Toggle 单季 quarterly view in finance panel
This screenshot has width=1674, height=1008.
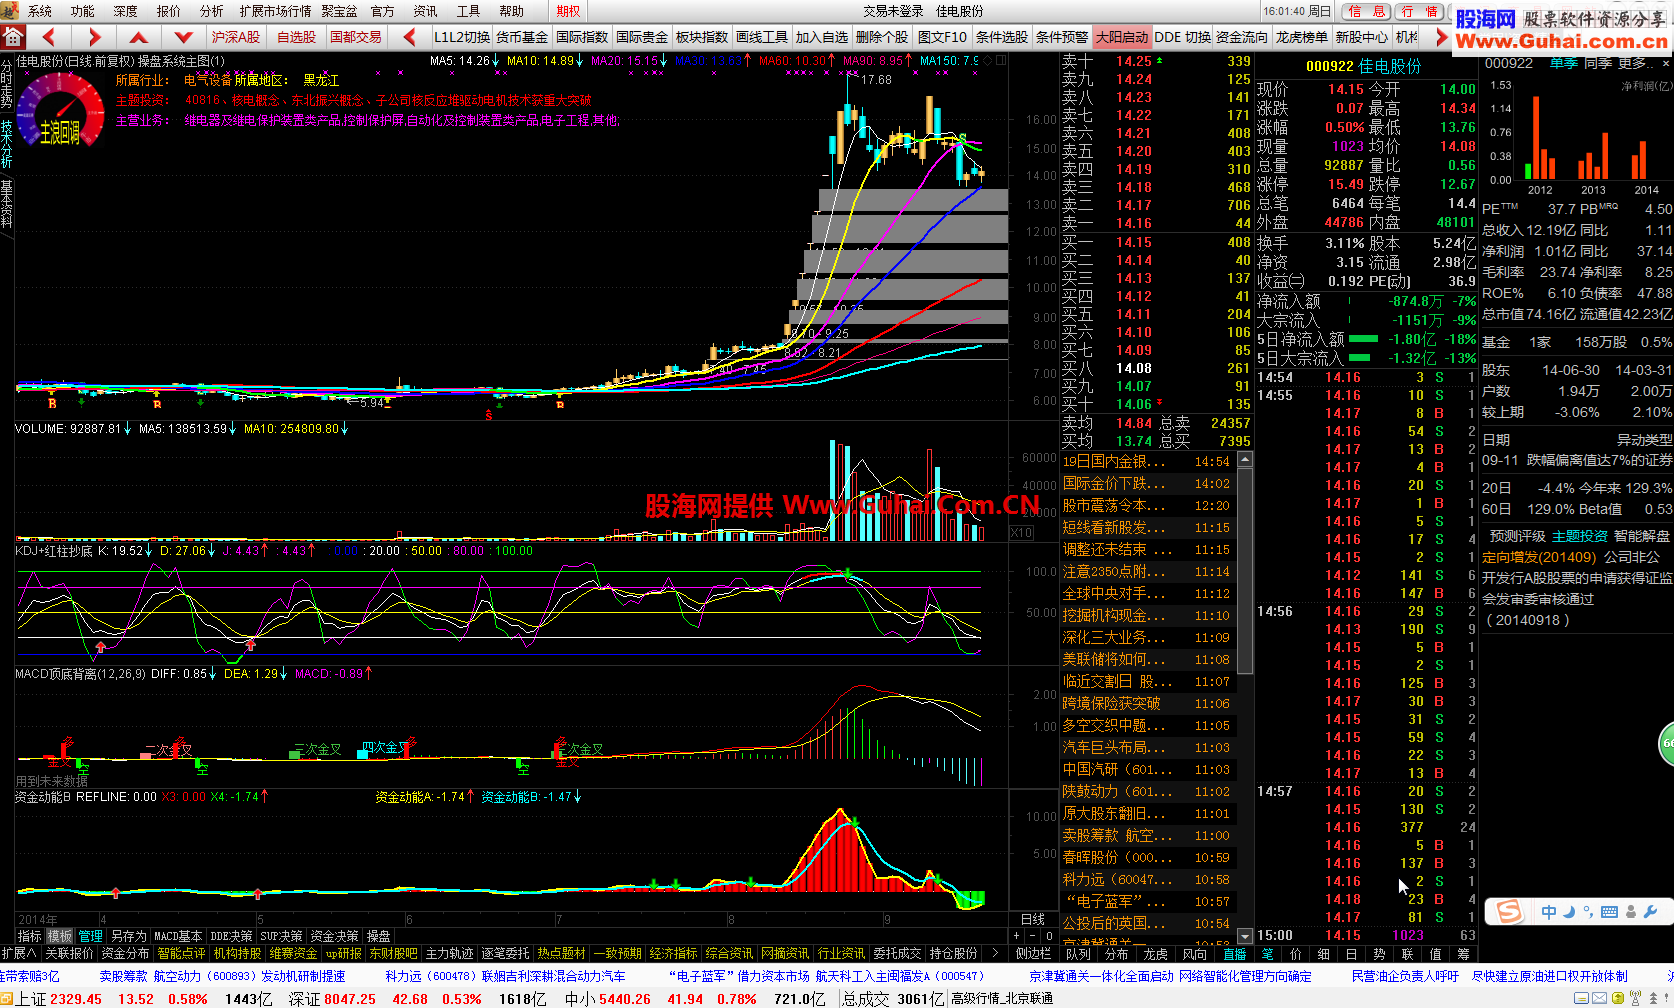(1563, 63)
